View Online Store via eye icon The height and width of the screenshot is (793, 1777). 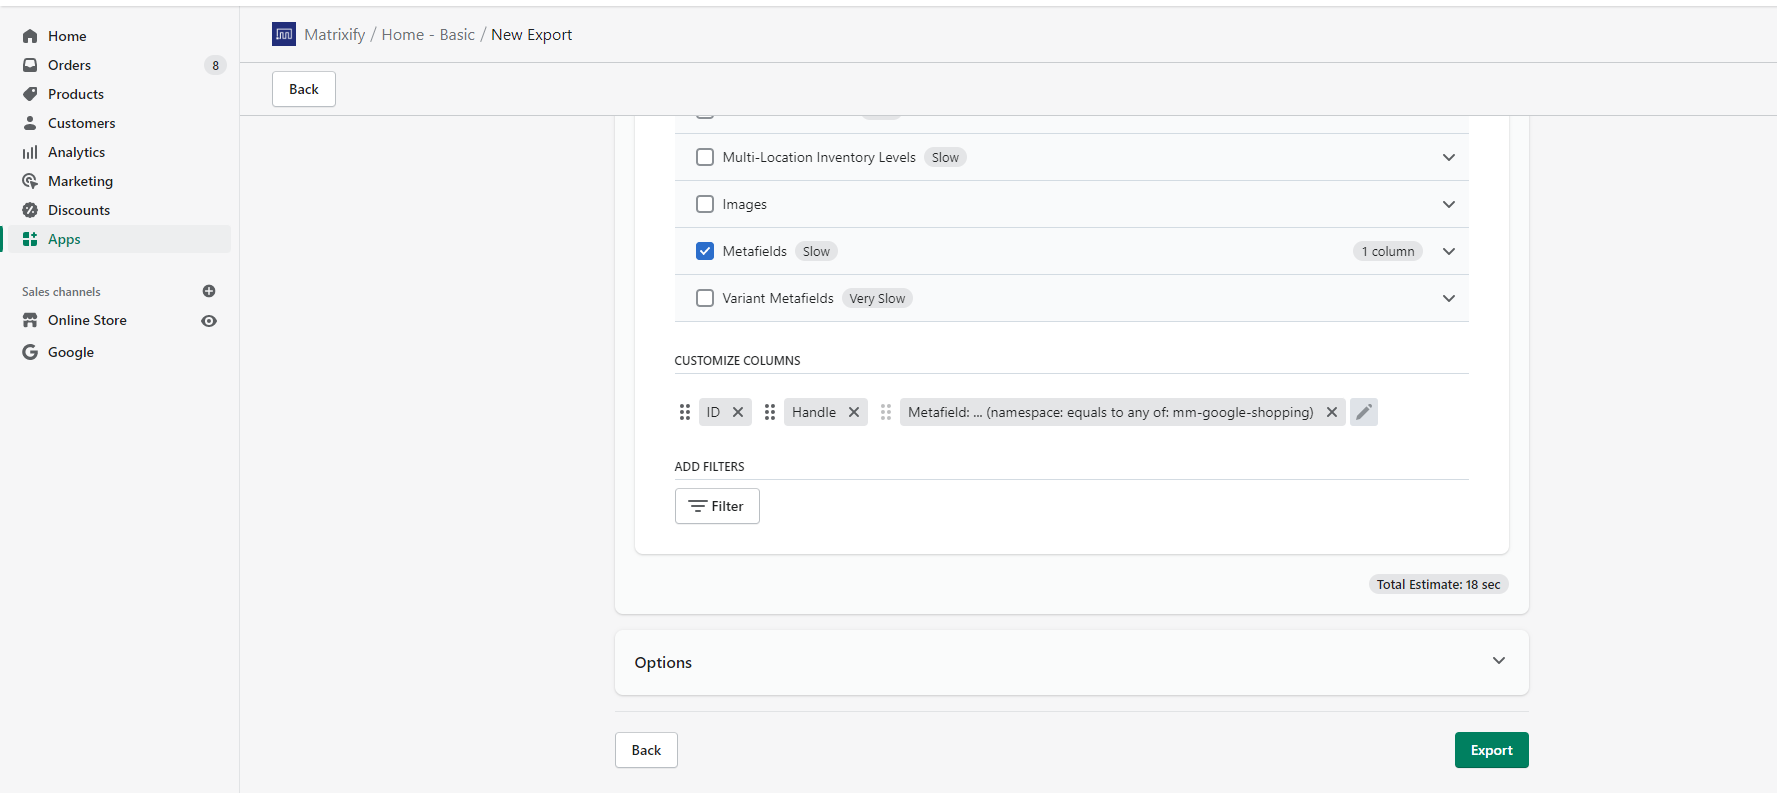pyautogui.click(x=209, y=321)
